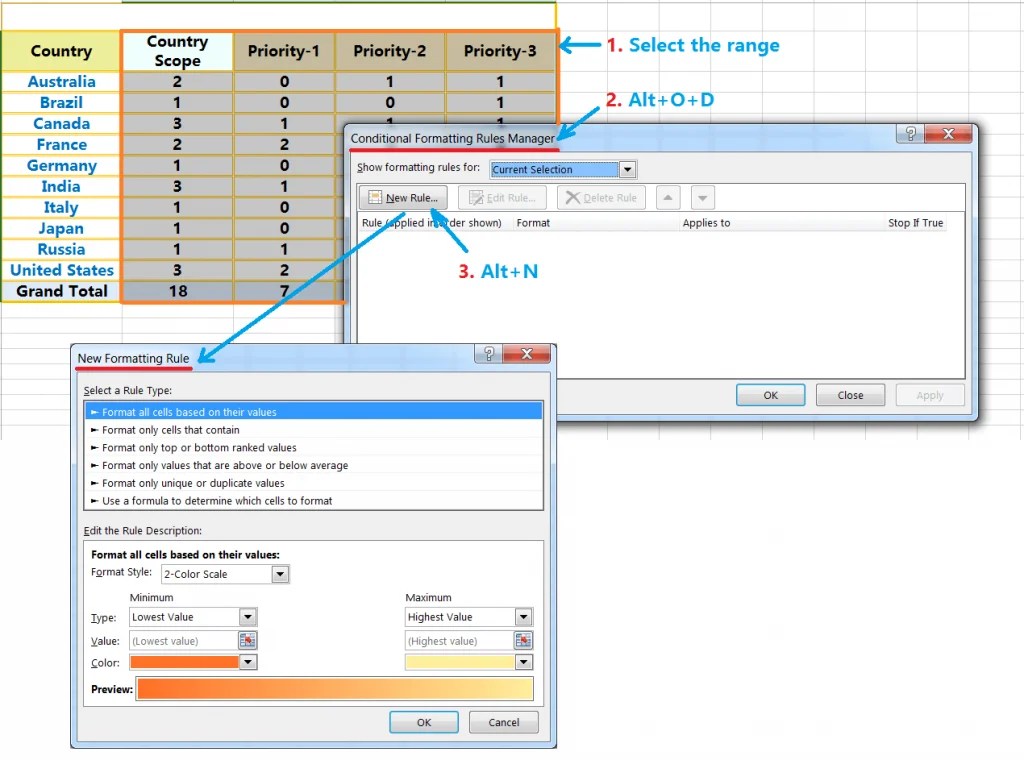Open the Show formatting rules for dropdown
The width and height of the screenshot is (1024, 760).
click(x=627, y=169)
